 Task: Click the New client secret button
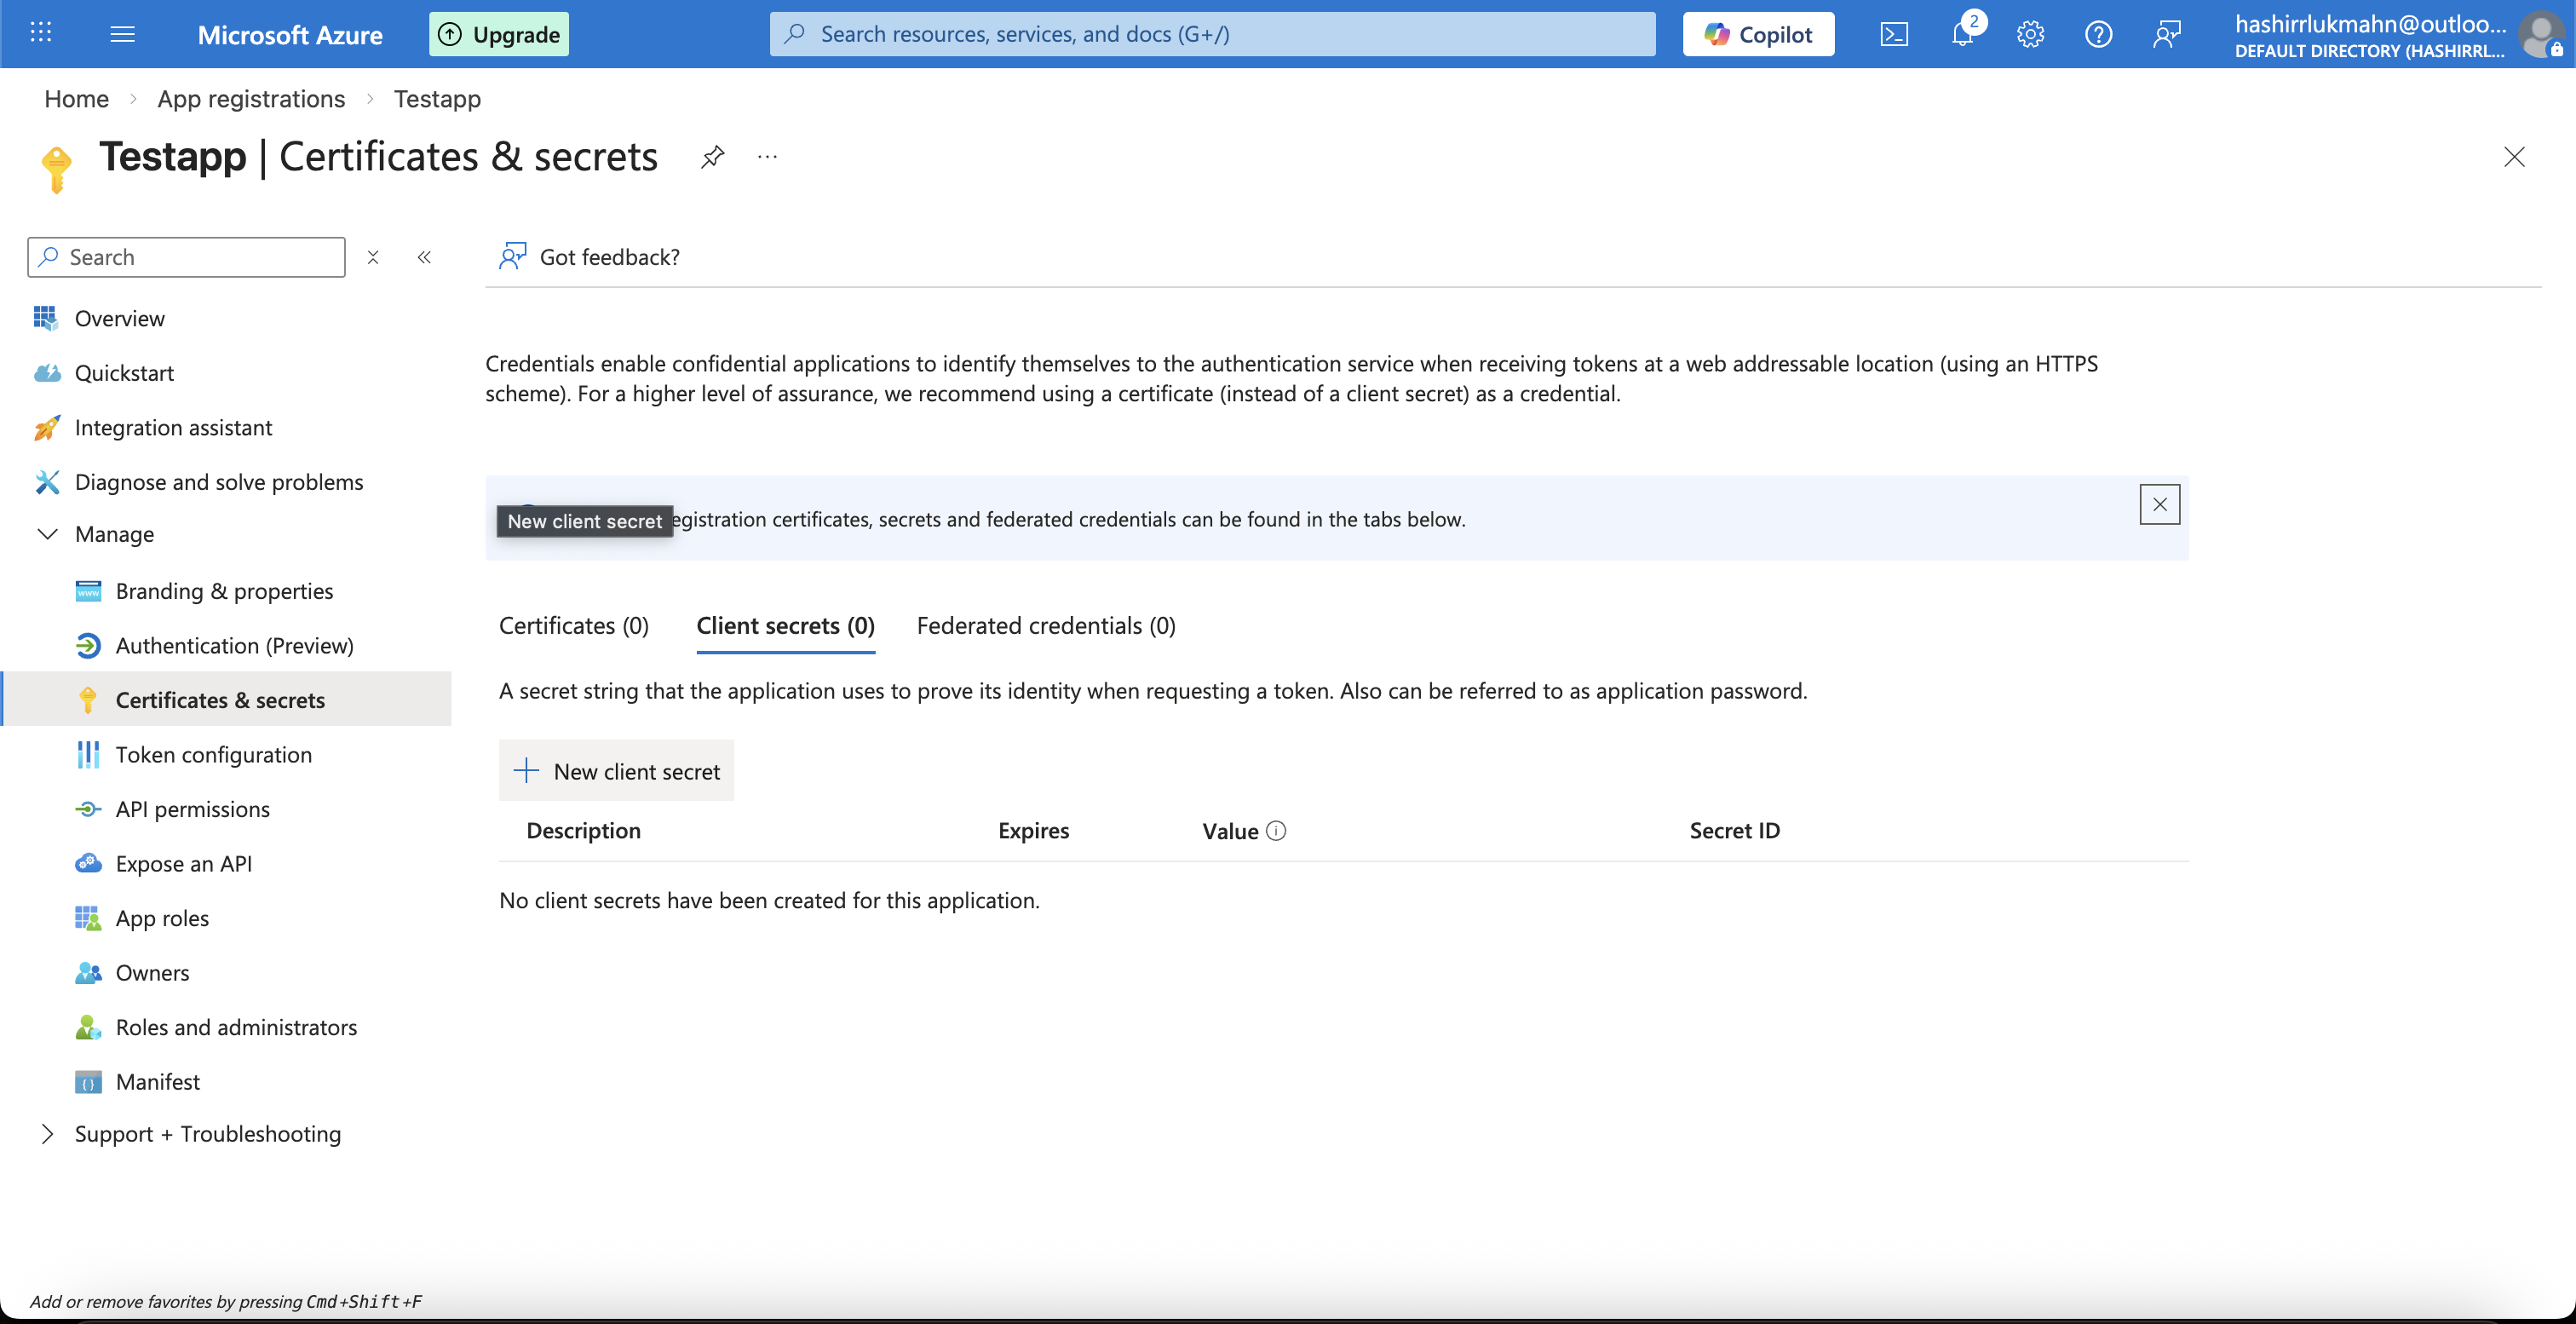pyautogui.click(x=616, y=770)
